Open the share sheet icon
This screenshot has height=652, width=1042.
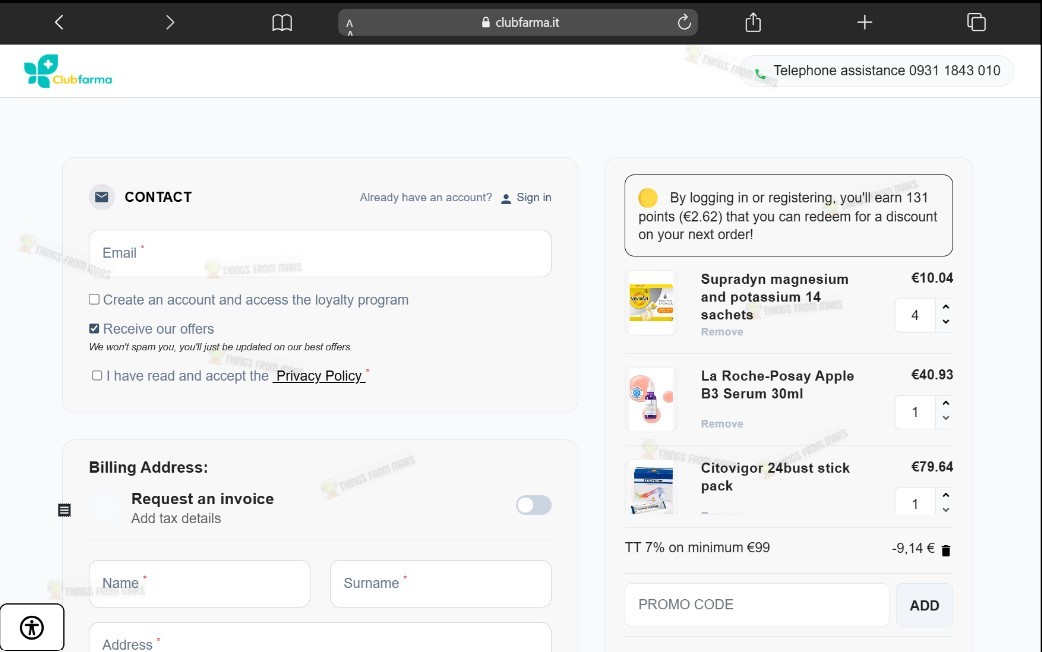coord(753,23)
